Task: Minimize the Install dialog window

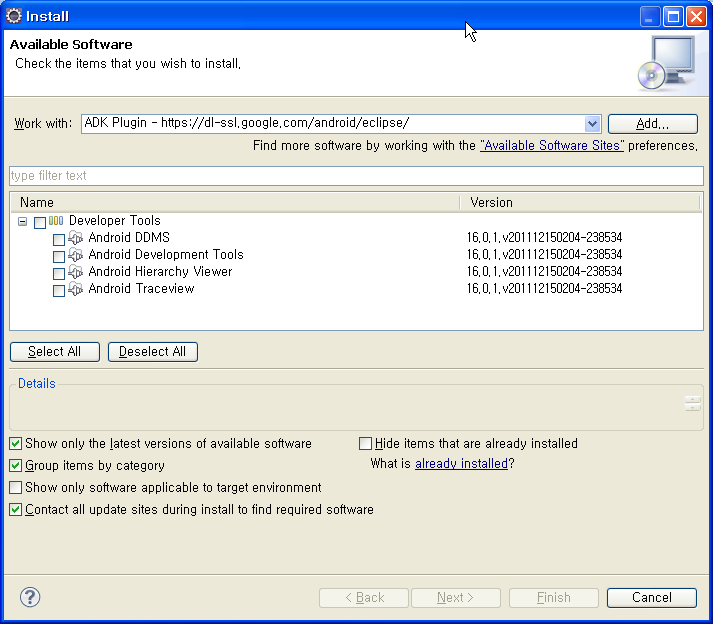Action: [650, 17]
